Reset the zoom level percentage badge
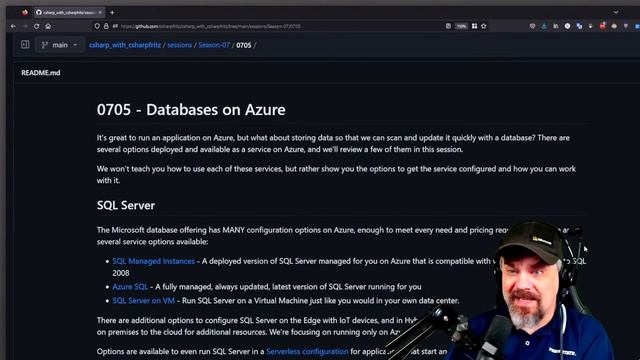This screenshot has width=640, height=360. pyautogui.click(x=461, y=26)
